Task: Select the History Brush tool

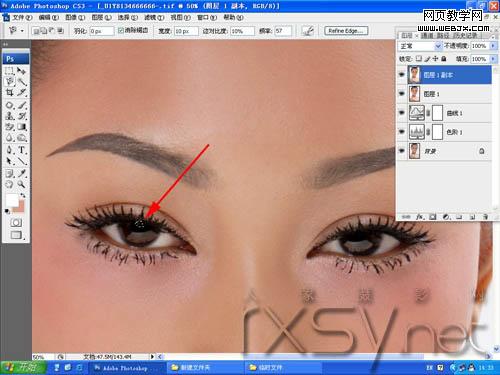Action: tap(21, 116)
